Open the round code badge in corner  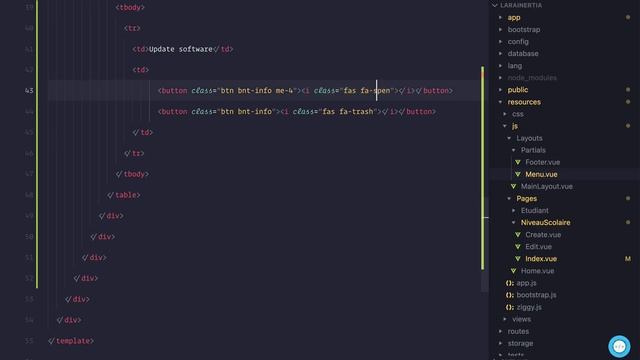coord(619,347)
